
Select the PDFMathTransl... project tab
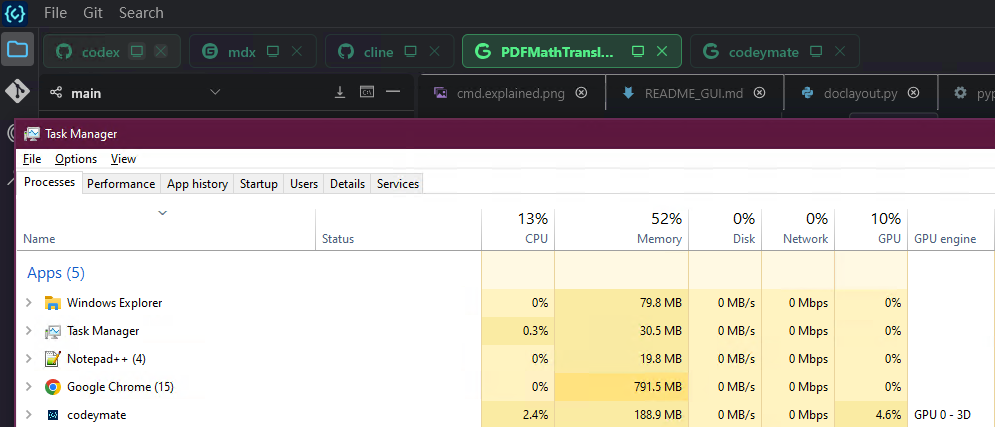[x=572, y=51]
